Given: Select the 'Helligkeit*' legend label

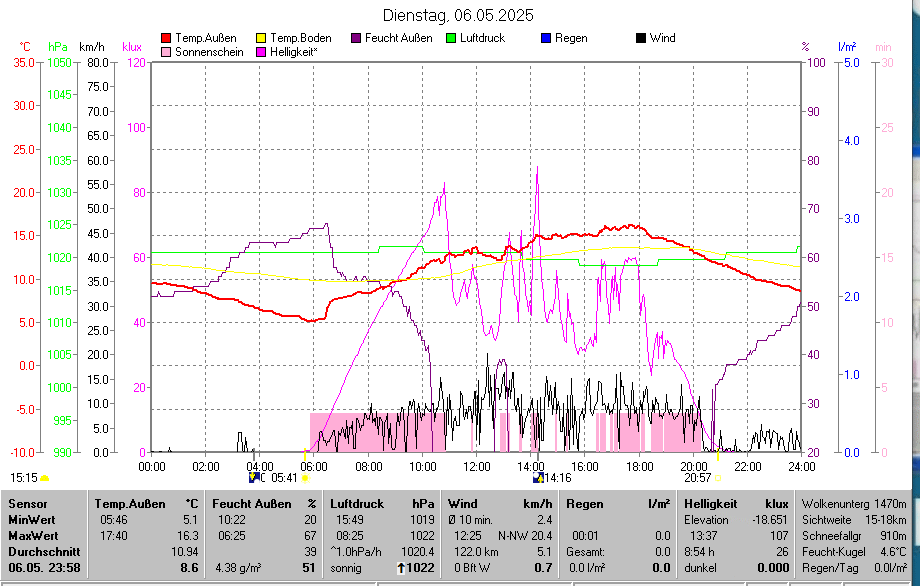Looking at the screenshot, I should tap(294, 52).
